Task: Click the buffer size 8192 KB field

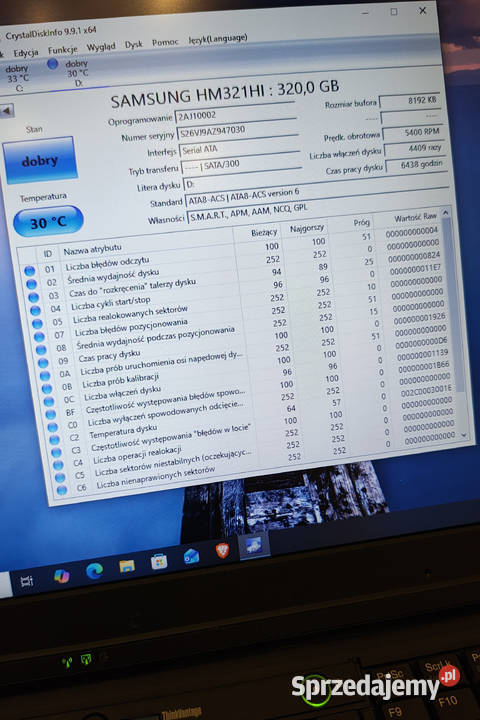Action: tap(410, 101)
